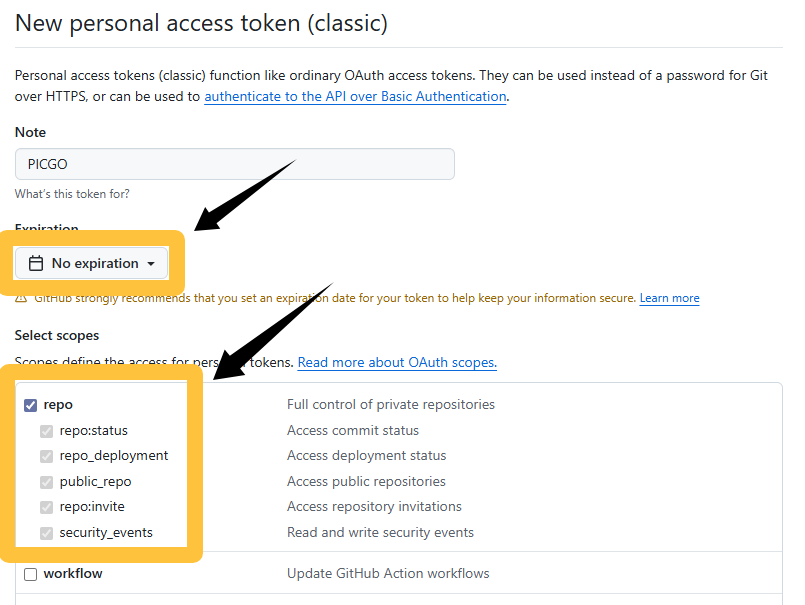Open the authenticate to the API link
This screenshot has width=805, height=605.
pyautogui.click(x=355, y=97)
